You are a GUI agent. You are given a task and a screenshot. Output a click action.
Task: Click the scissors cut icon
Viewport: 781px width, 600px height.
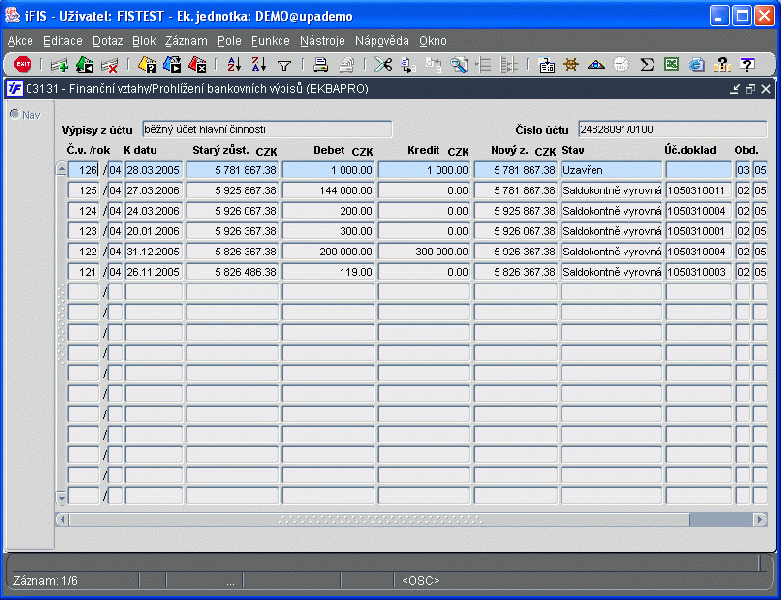[x=383, y=65]
